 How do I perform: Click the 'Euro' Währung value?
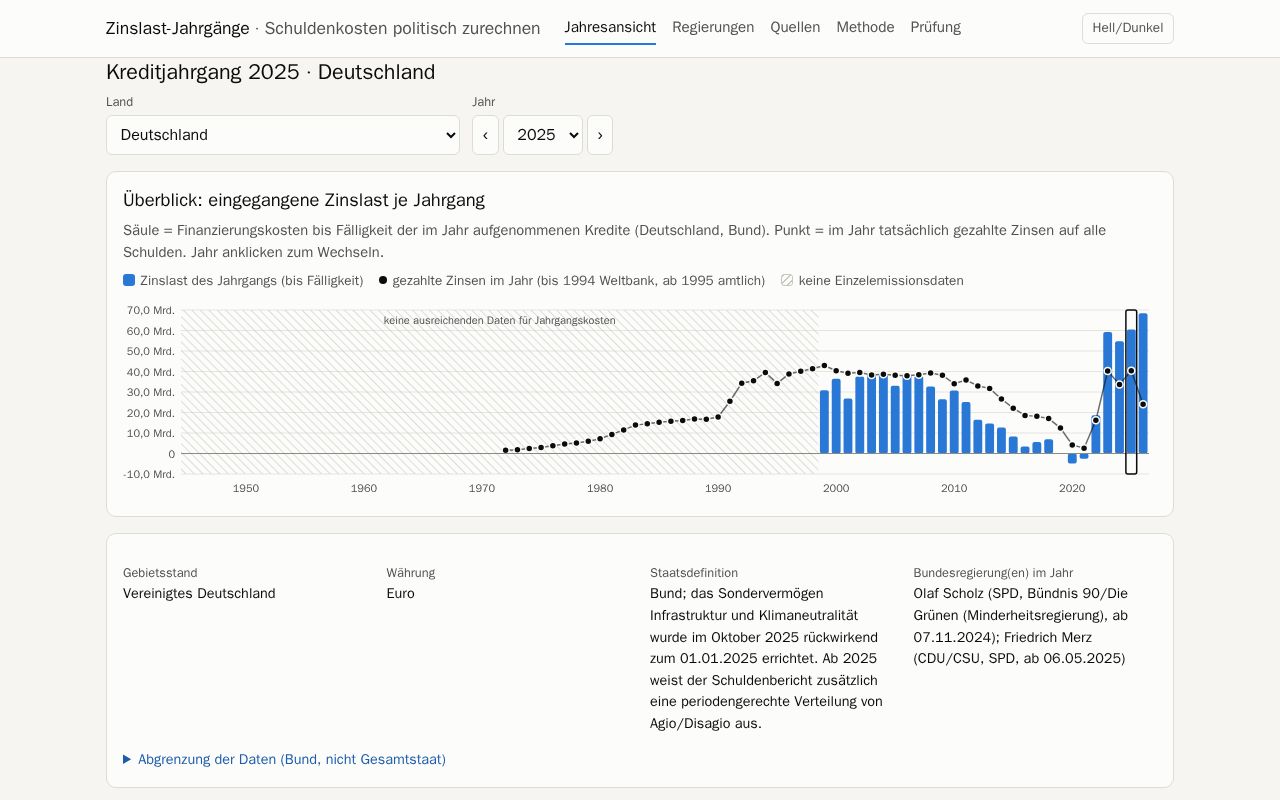pyautogui.click(x=400, y=594)
